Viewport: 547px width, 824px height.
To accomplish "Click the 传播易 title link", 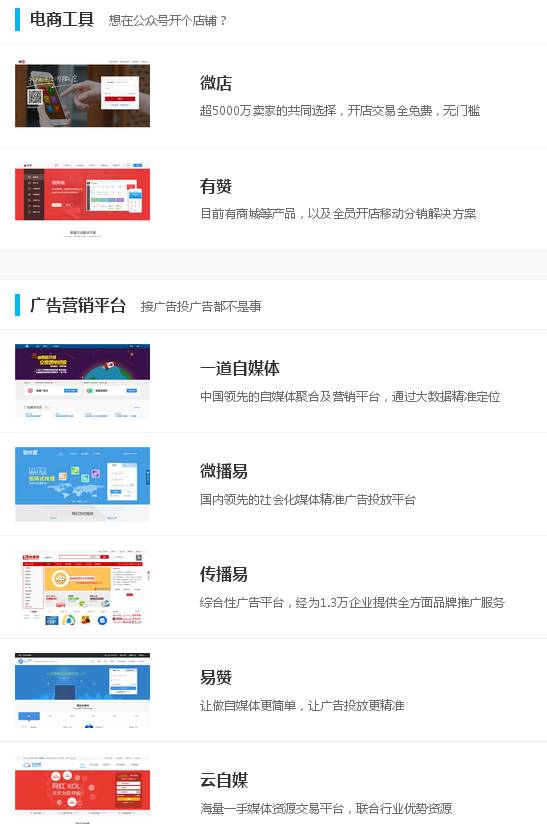I will pos(223,574).
